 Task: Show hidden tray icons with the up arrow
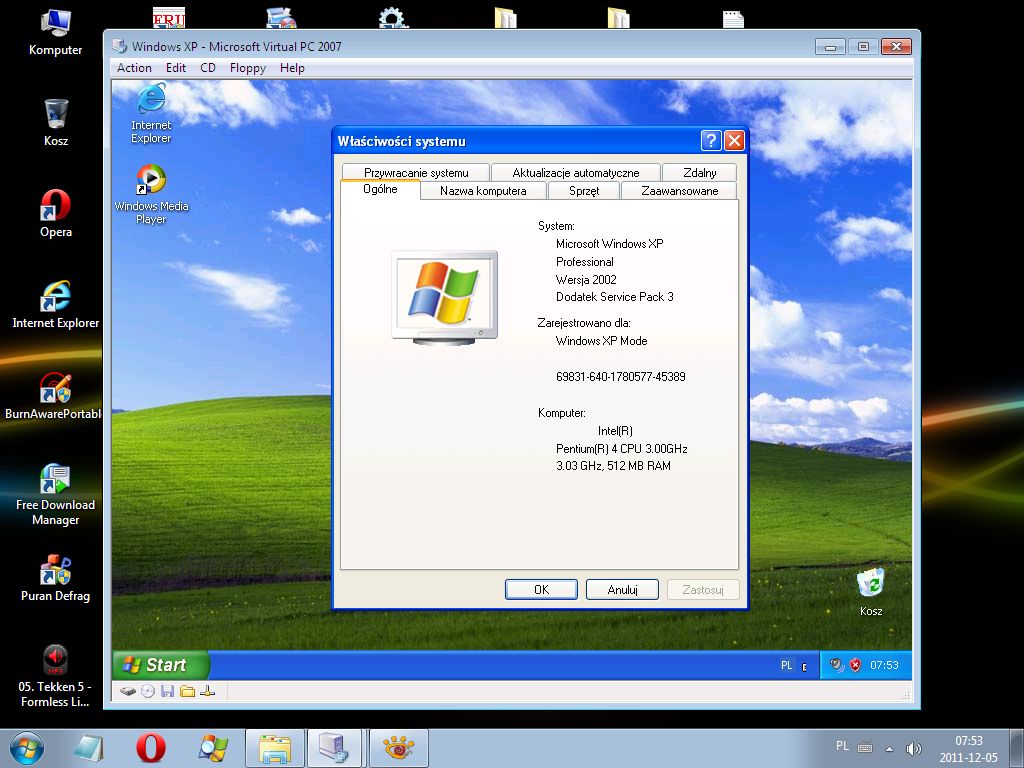click(x=889, y=748)
